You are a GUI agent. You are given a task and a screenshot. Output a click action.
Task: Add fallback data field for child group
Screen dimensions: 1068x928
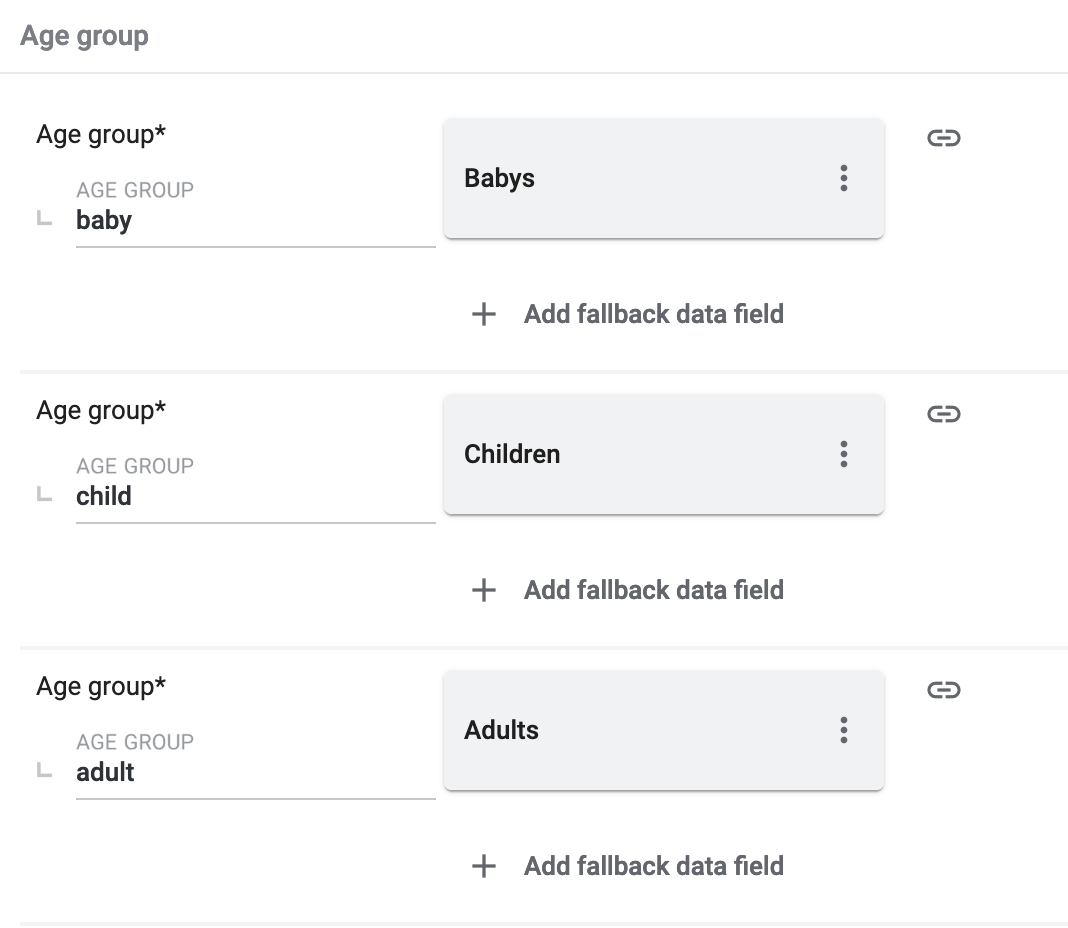tap(653, 590)
